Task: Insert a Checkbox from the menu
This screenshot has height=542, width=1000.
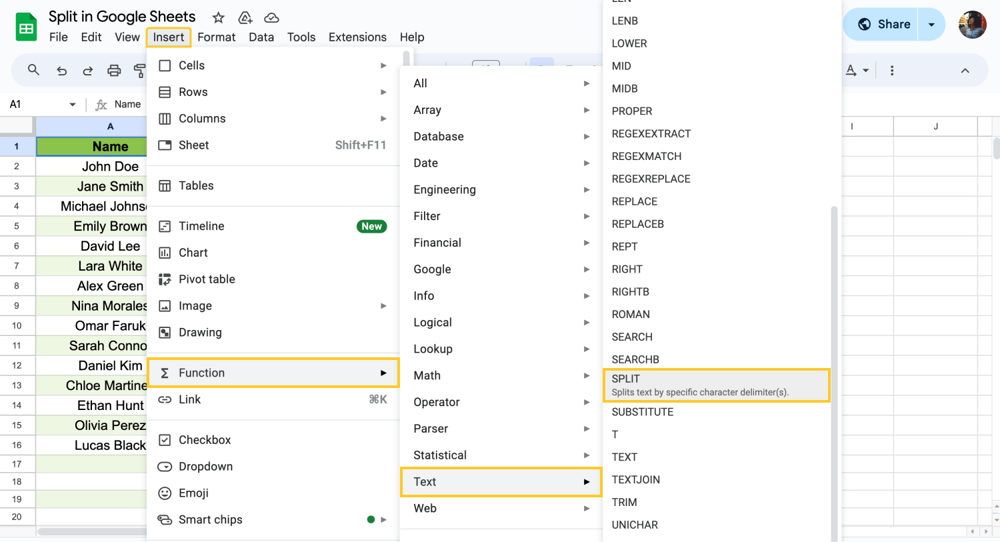Action: [x=204, y=440]
